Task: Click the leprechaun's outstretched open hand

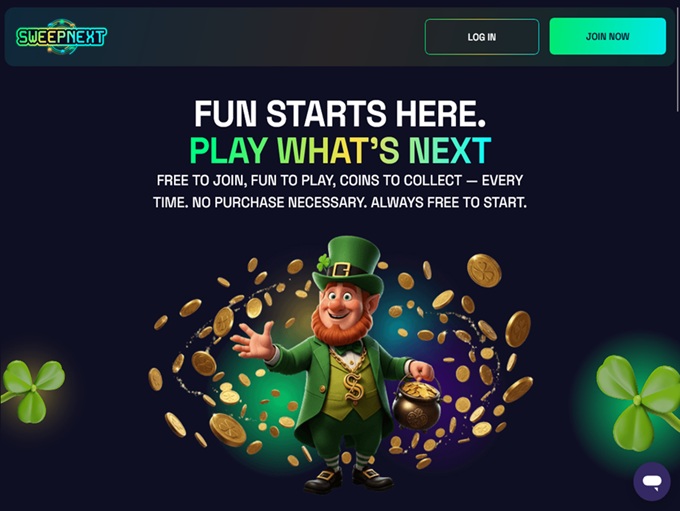Action: click(253, 341)
